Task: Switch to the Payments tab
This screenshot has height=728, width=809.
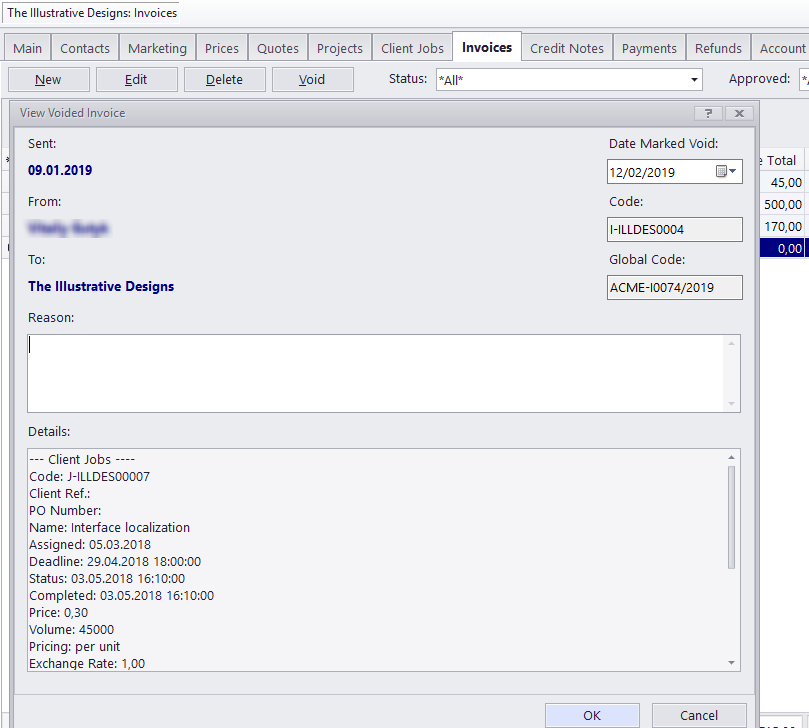Action: coord(648,47)
